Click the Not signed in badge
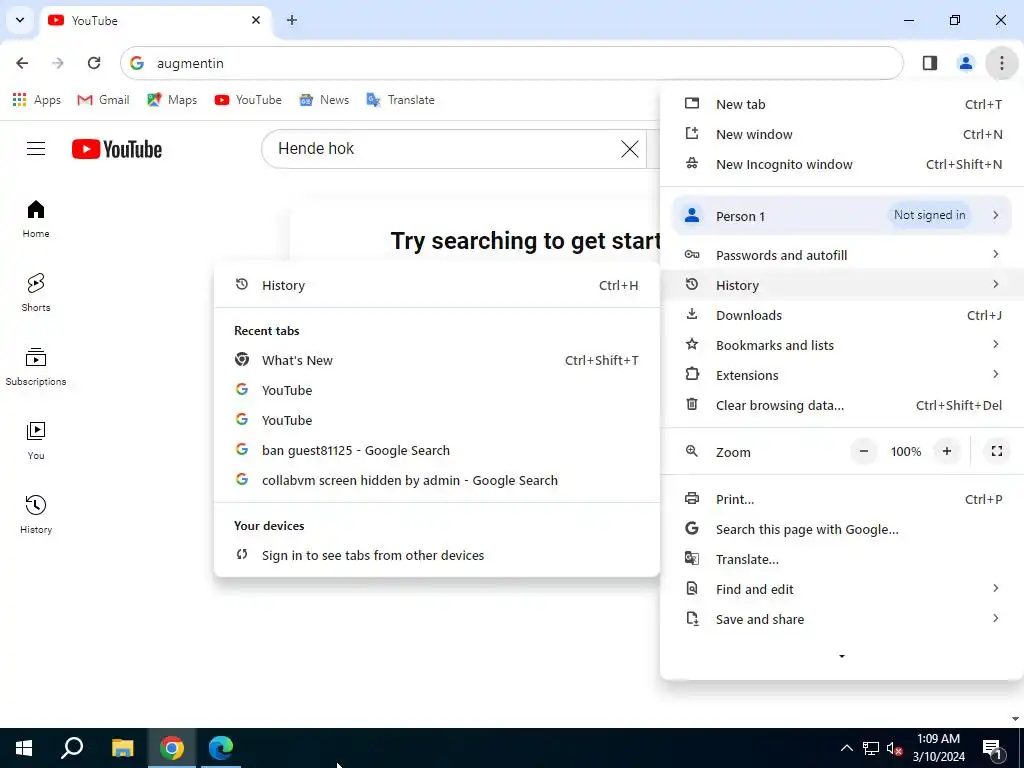Image resolution: width=1024 pixels, height=768 pixels. pyautogui.click(x=929, y=215)
